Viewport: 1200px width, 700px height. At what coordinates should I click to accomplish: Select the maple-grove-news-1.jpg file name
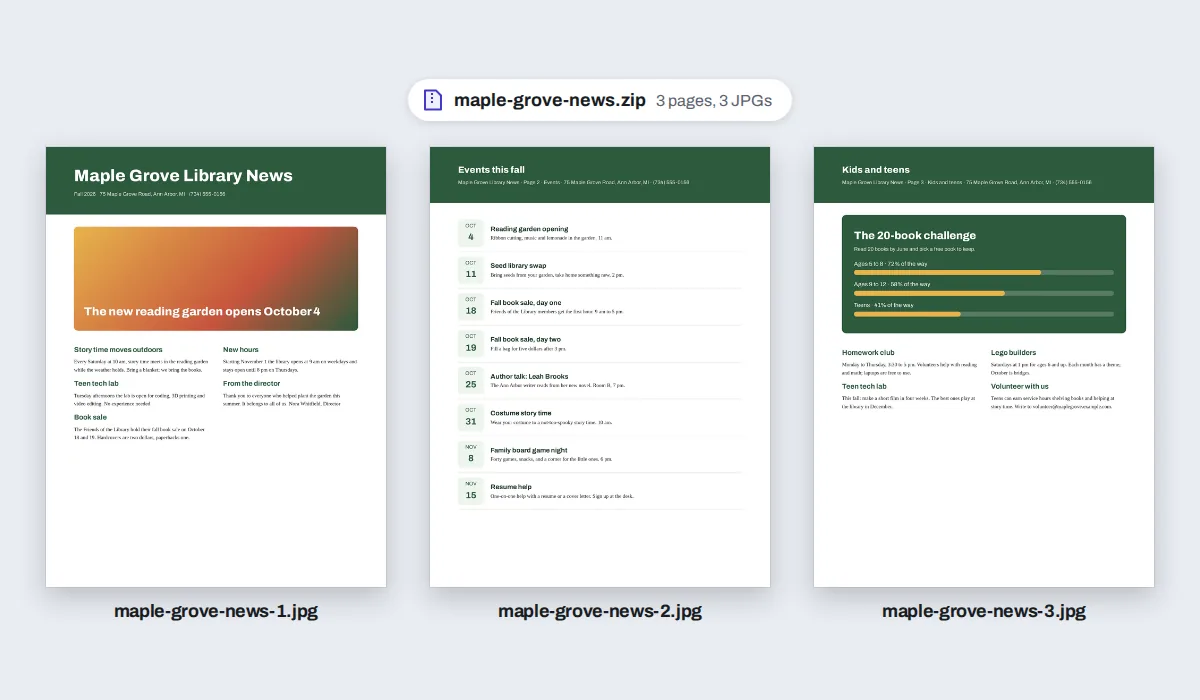coord(216,611)
